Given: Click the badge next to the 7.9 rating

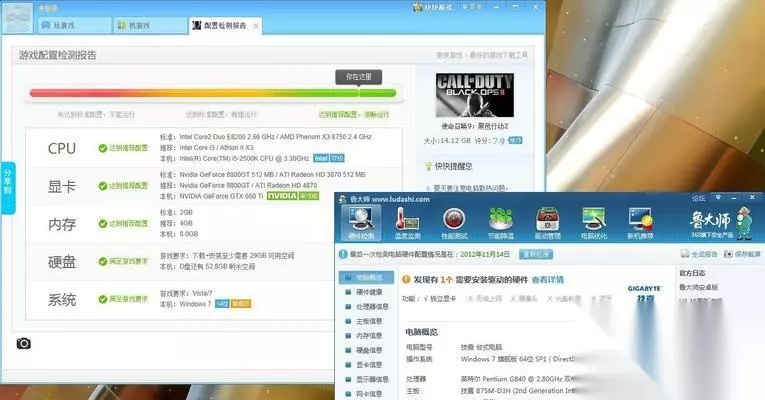Looking at the screenshot, I should (515, 140).
